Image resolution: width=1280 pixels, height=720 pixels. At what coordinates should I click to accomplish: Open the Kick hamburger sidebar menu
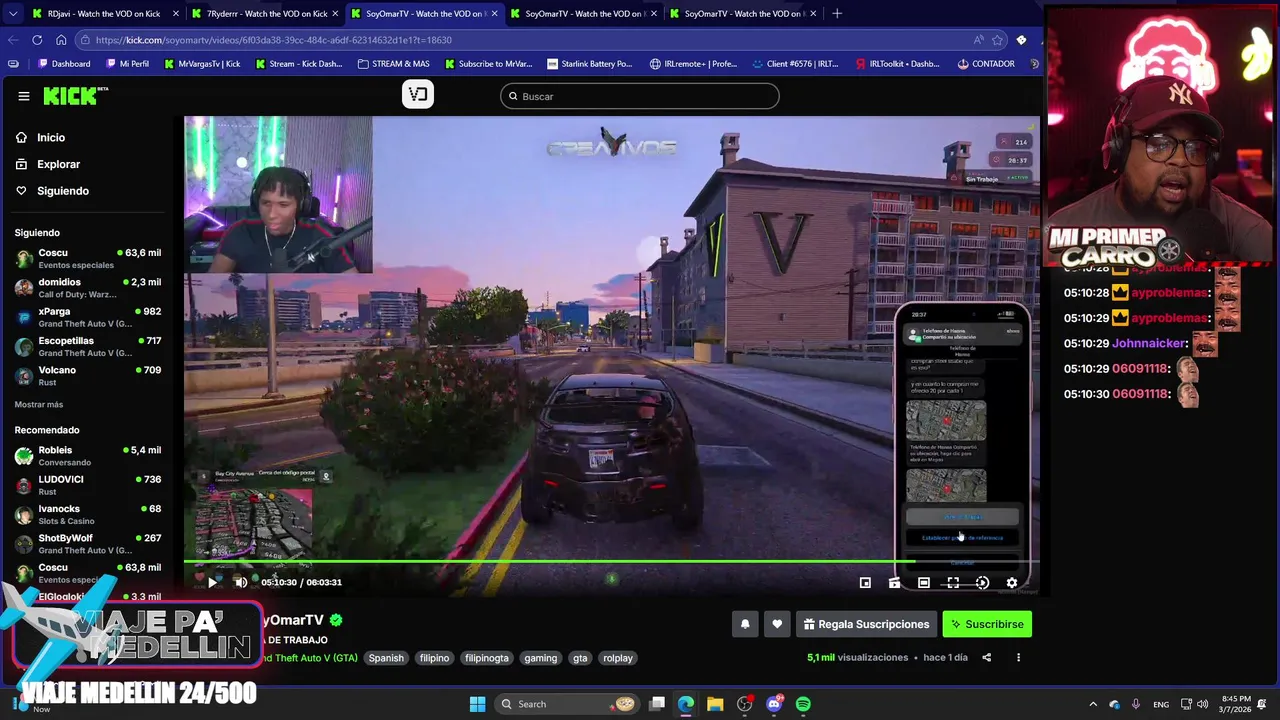23,96
